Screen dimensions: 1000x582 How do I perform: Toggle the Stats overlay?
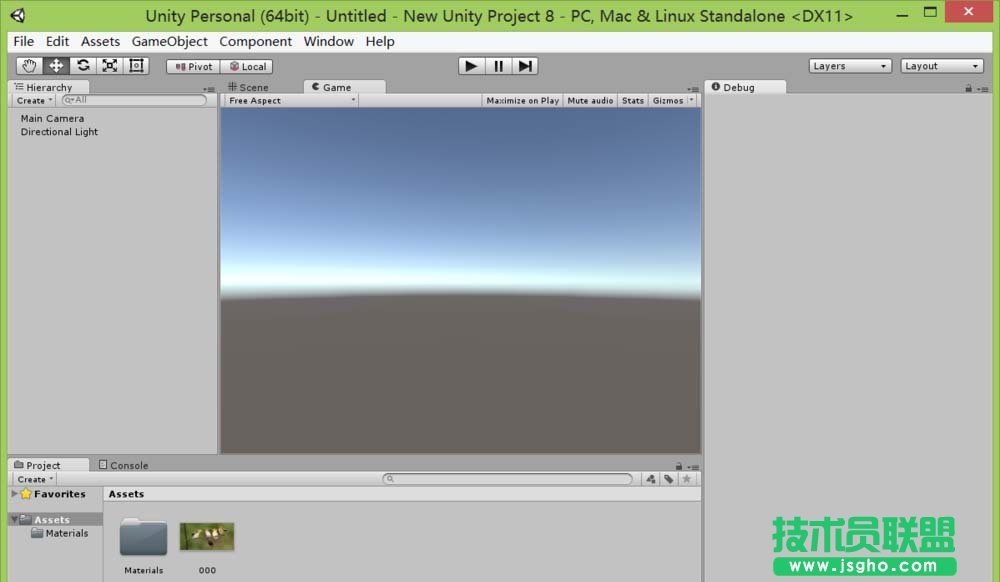point(633,101)
